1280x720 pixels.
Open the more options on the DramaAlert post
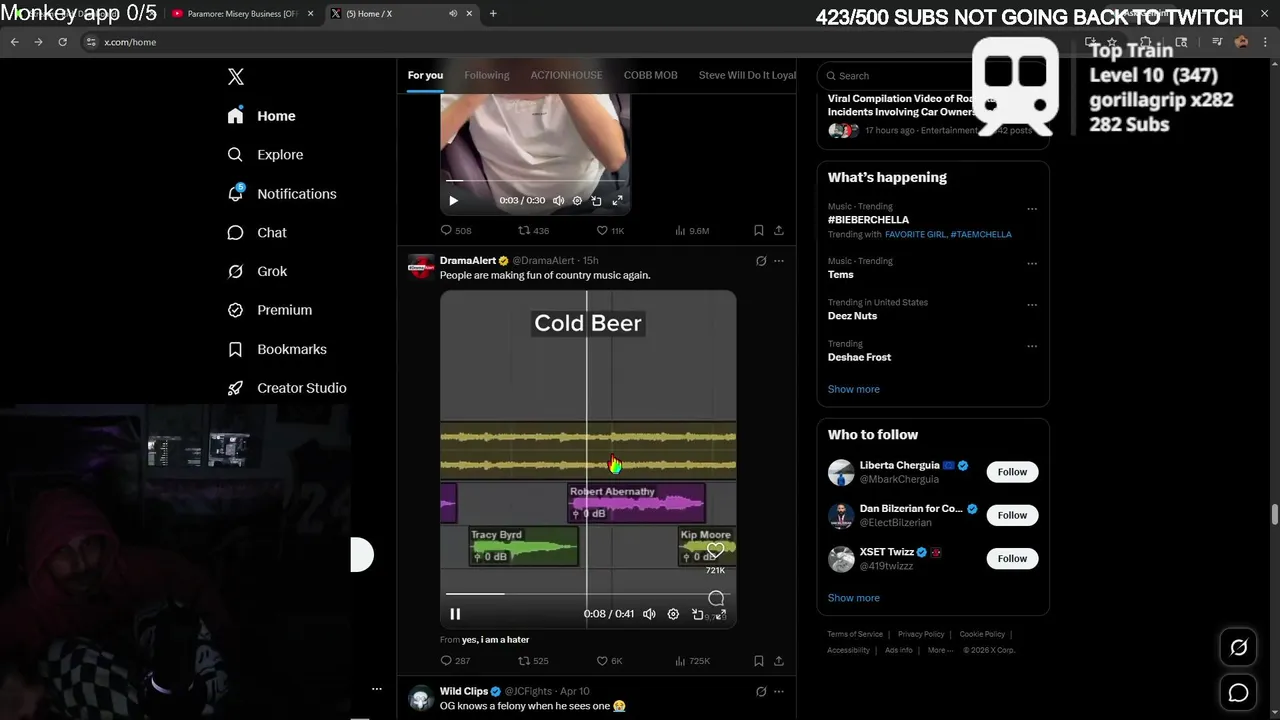coord(779,261)
